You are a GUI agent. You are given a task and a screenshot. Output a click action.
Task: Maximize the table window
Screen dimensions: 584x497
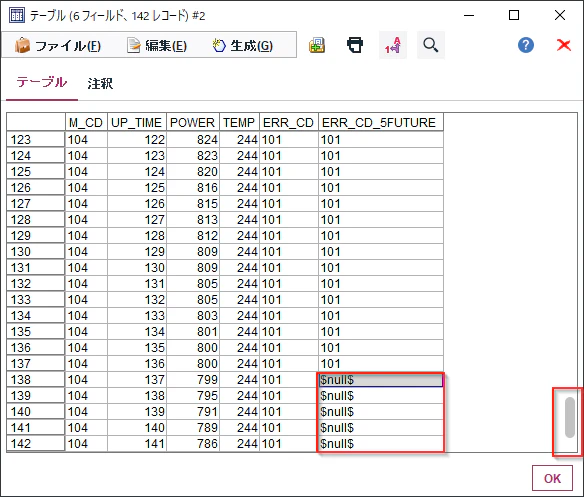[x=514, y=15]
